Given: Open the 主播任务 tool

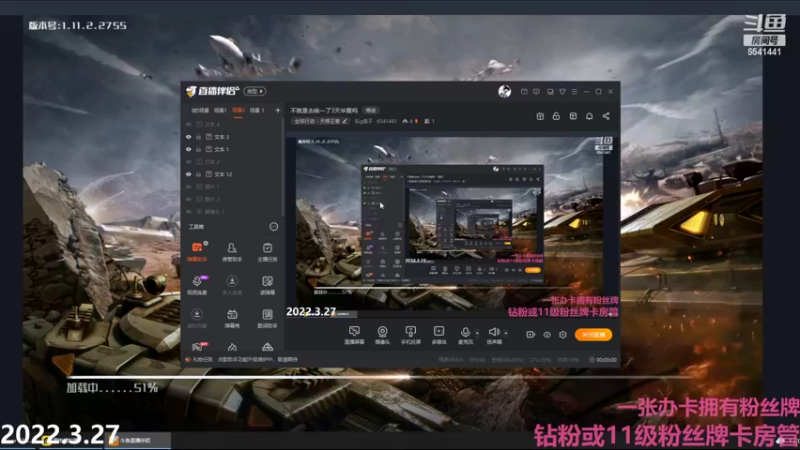Looking at the screenshot, I should coord(267,252).
